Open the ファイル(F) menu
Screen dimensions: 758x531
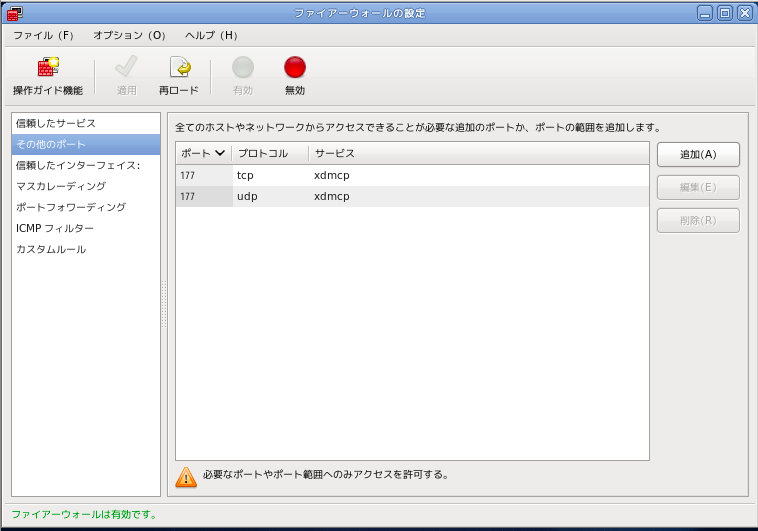[x=43, y=35]
